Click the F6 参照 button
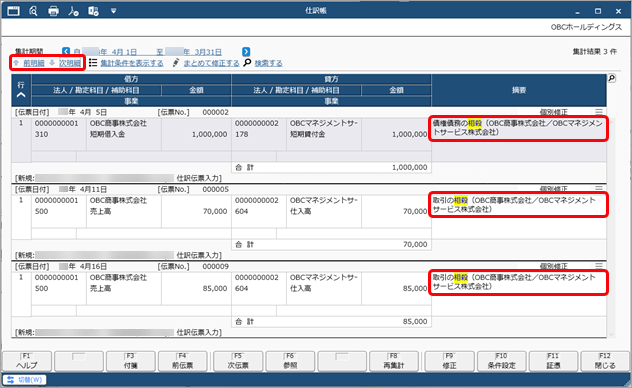This screenshot has width=632, height=388. point(290,361)
